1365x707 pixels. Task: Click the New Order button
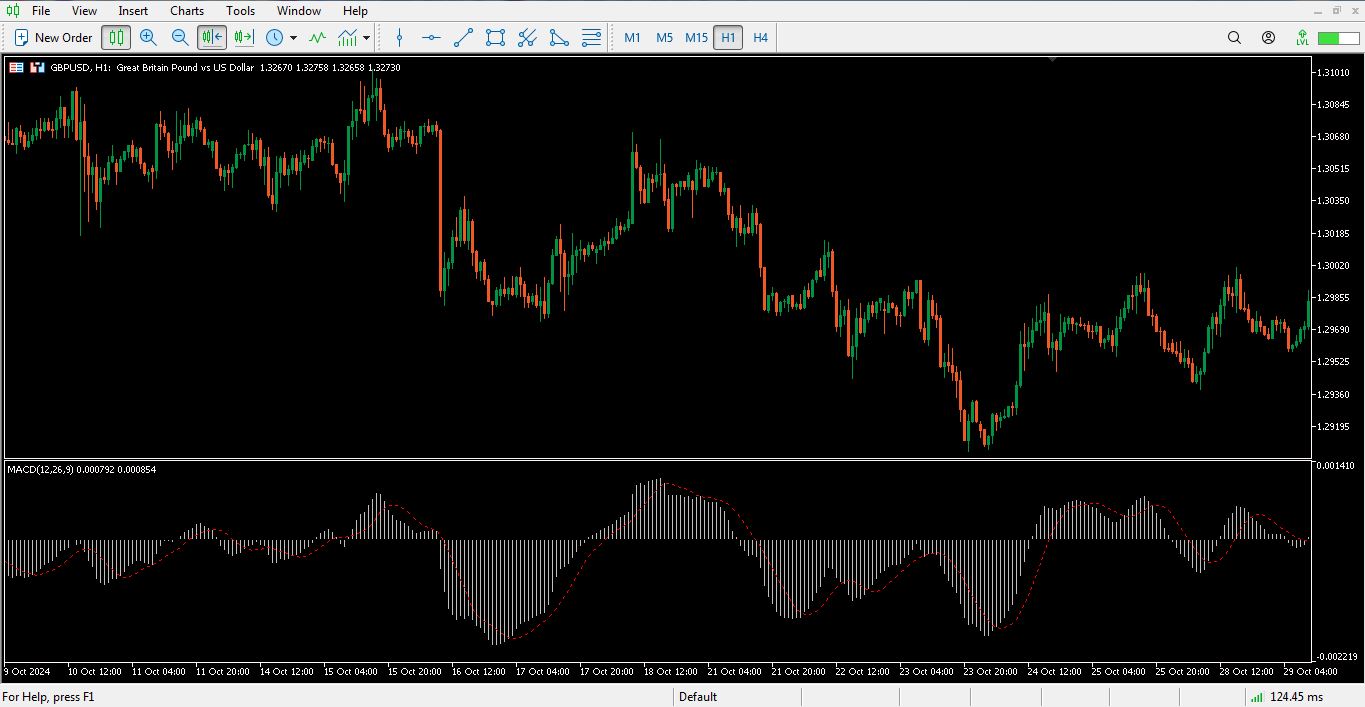(x=53, y=38)
